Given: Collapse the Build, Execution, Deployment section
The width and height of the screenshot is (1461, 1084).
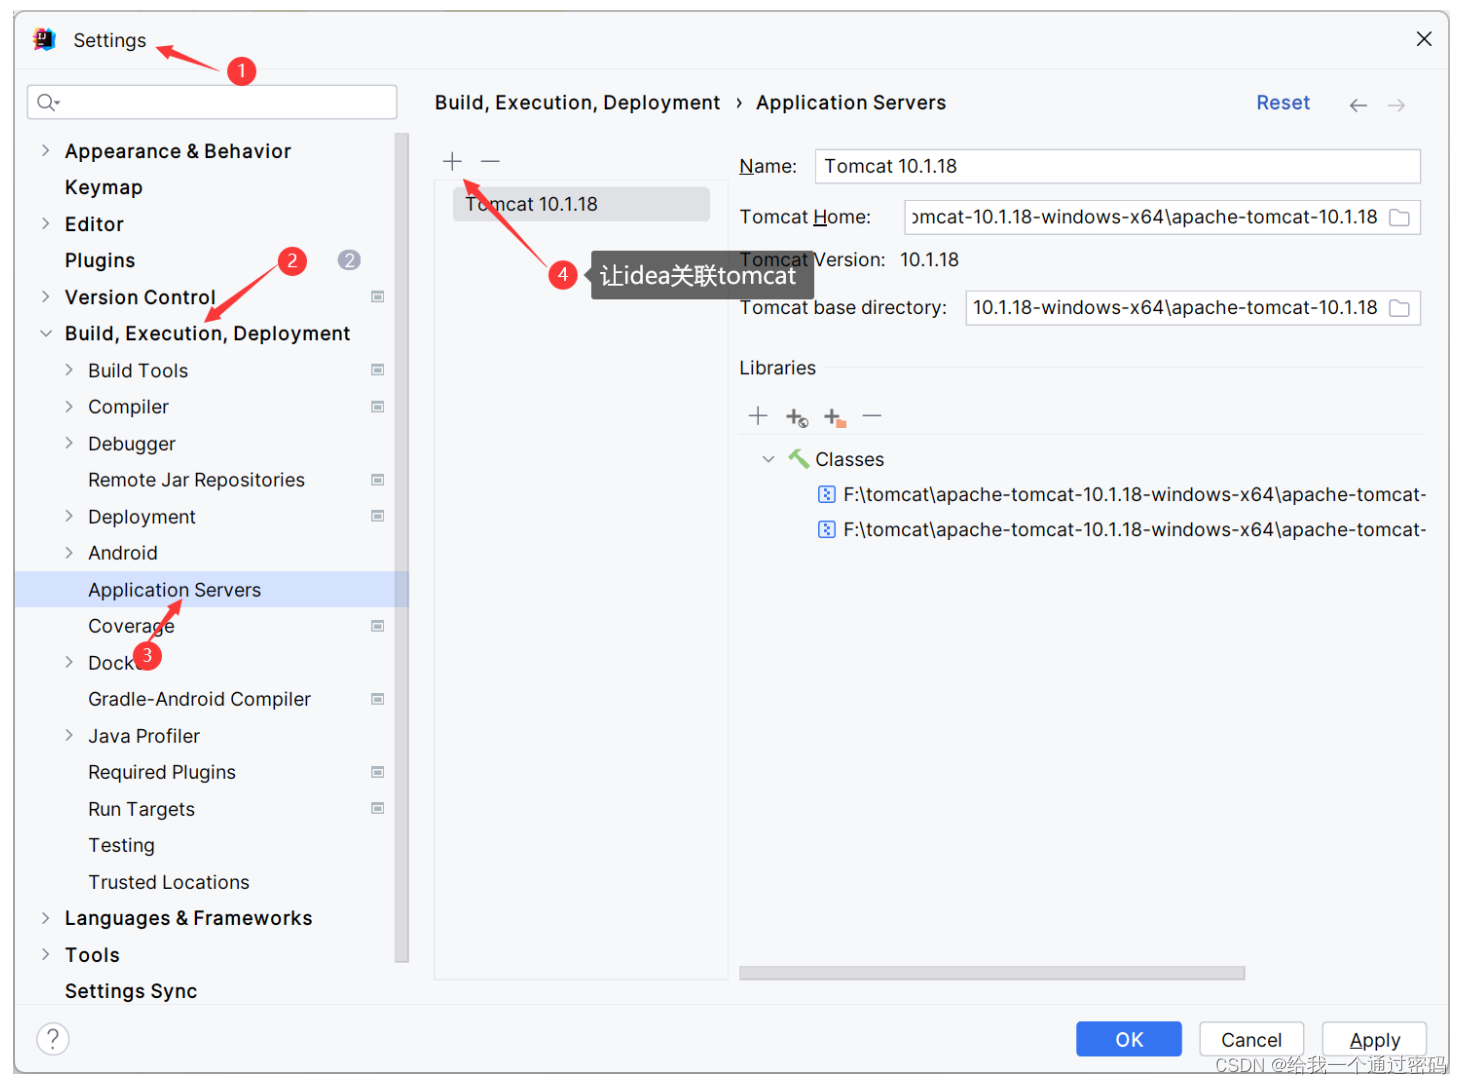Looking at the screenshot, I should [45, 334].
